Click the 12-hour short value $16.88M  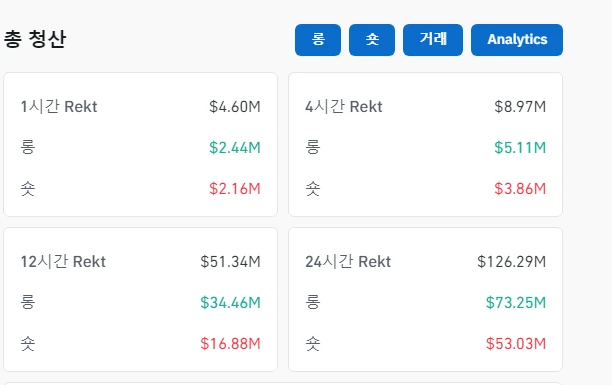[x=230, y=344]
